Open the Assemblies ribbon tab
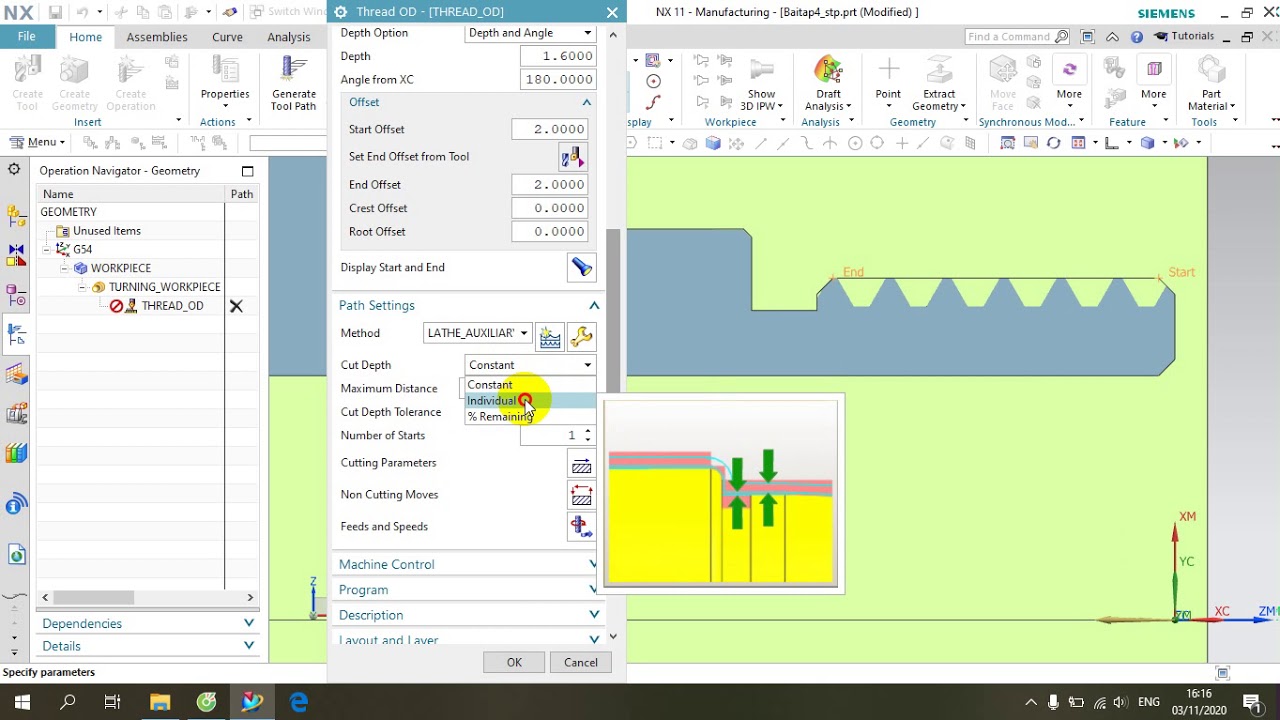The image size is (1280, 720). click(157, 37)
